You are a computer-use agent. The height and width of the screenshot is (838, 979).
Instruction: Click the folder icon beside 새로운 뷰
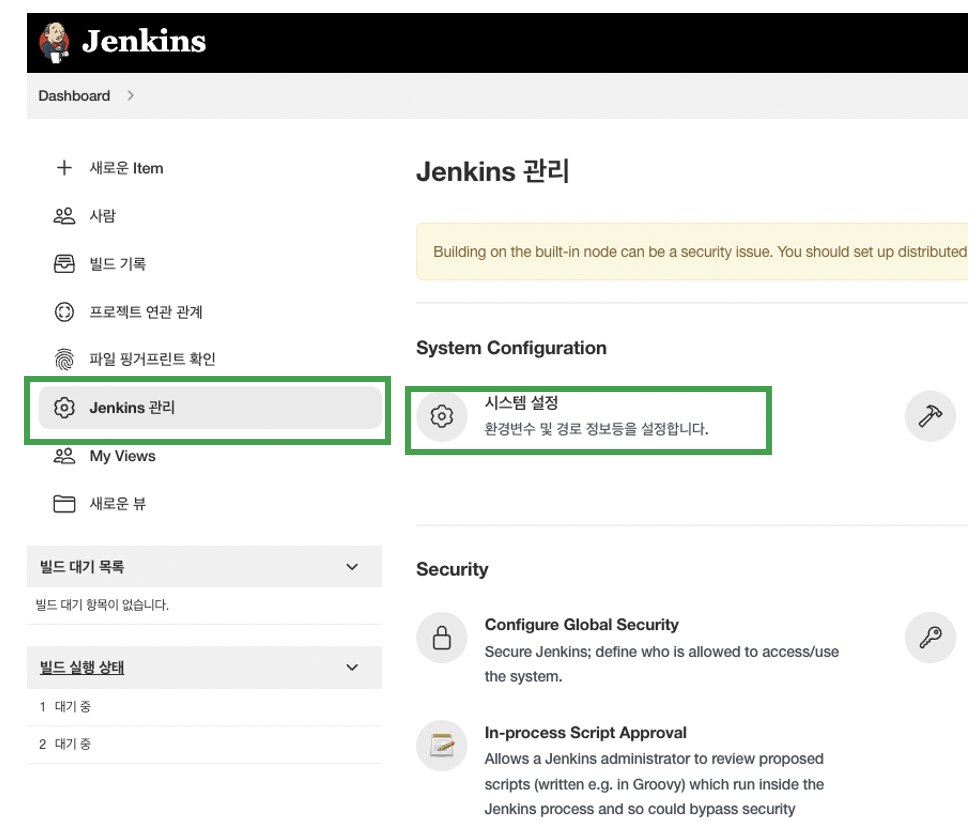(64, 503)
